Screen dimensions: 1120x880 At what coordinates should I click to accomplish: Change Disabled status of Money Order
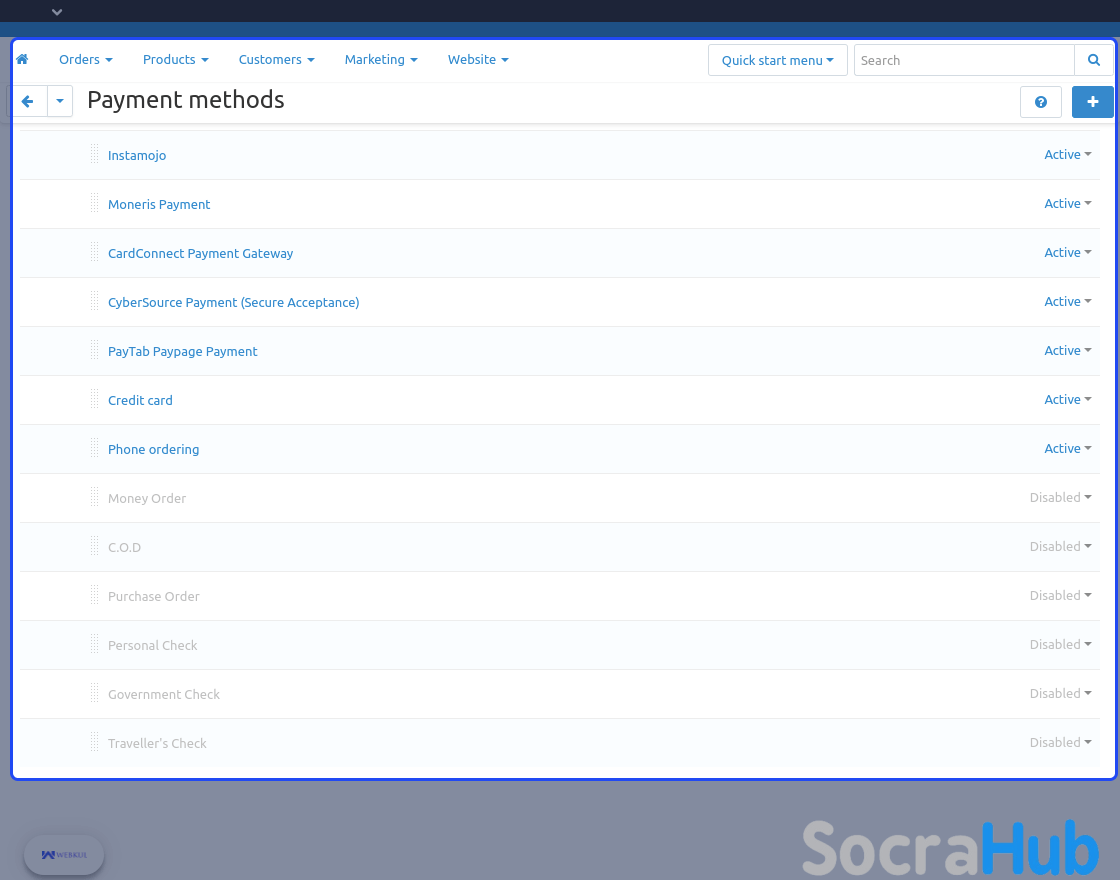[x=1060, y=498]
